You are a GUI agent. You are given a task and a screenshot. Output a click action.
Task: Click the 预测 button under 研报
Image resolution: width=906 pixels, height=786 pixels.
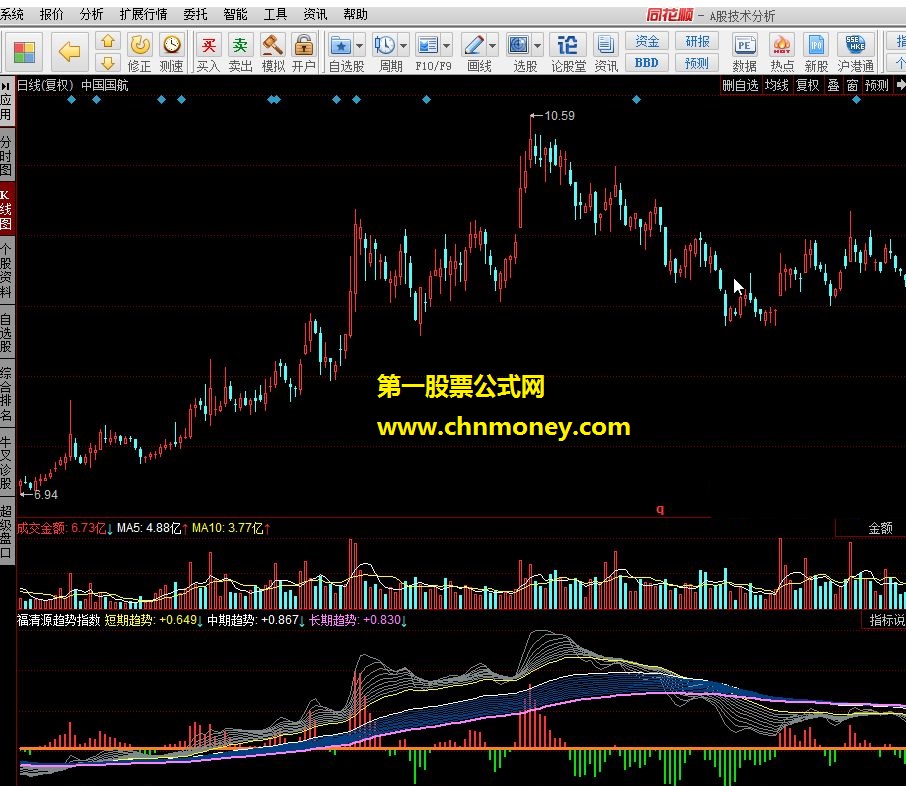(x=697, y=62)
